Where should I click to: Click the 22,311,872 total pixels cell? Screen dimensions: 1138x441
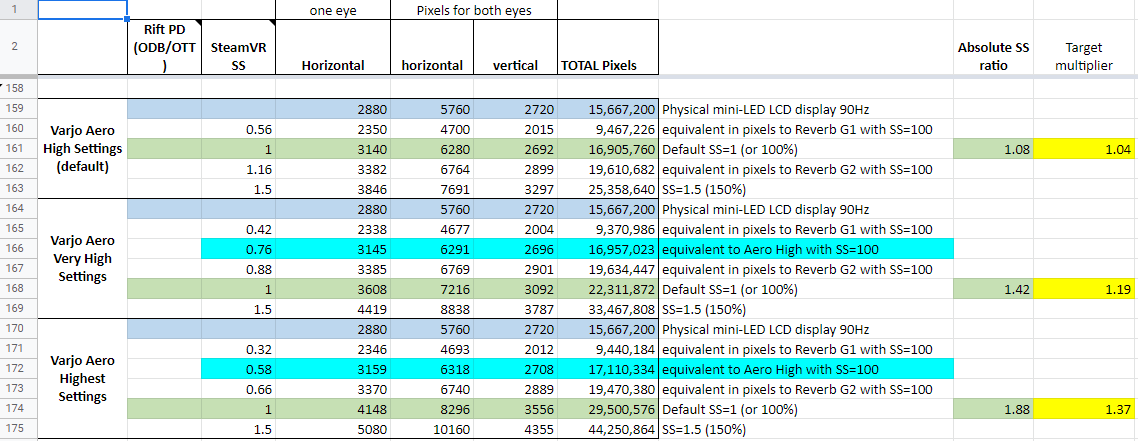[x=607, y=289]
